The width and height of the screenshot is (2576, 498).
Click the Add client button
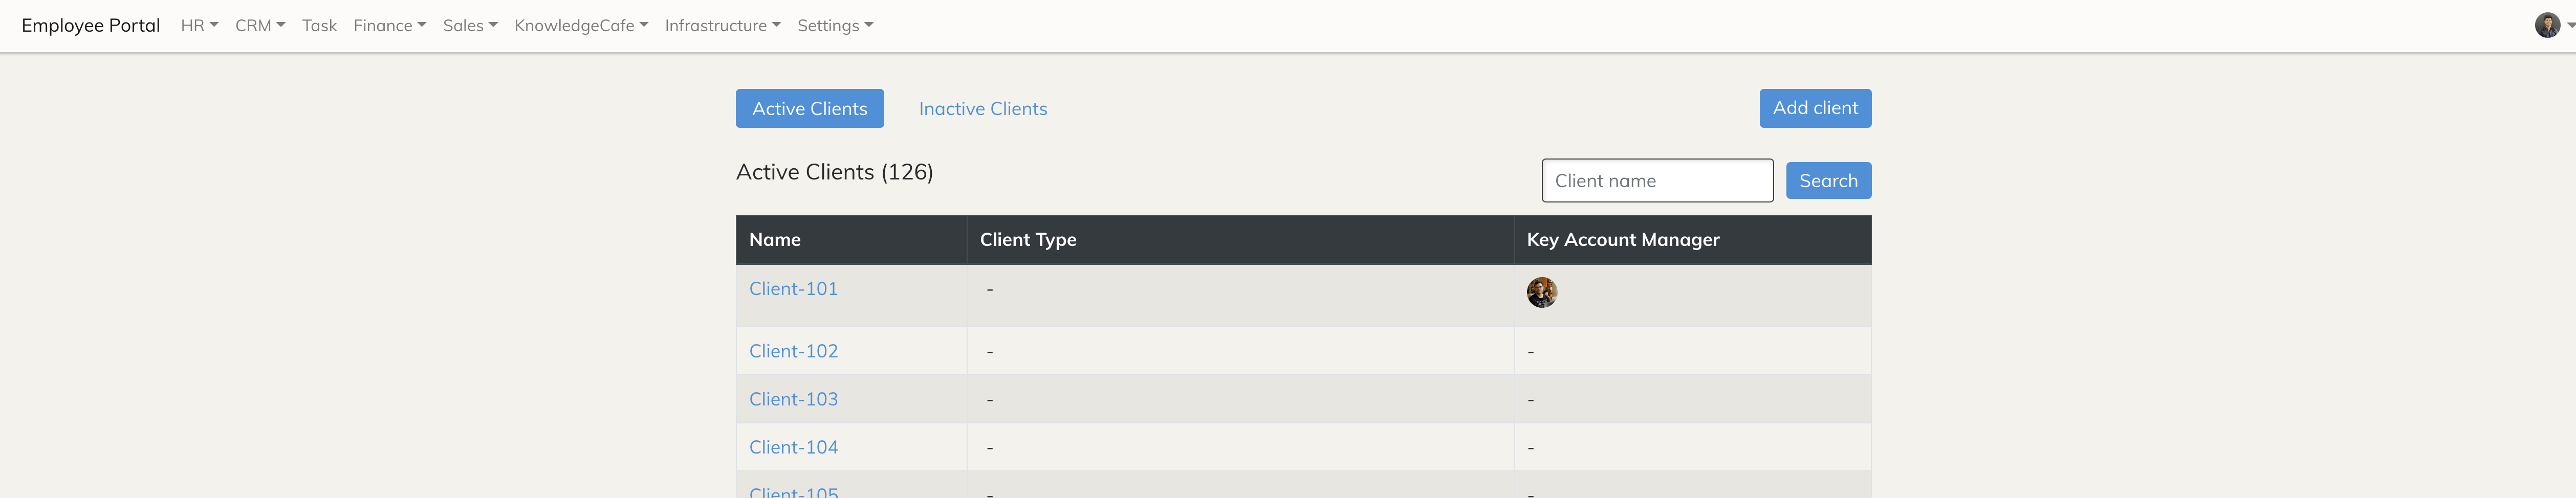[x=1815, y=108]
